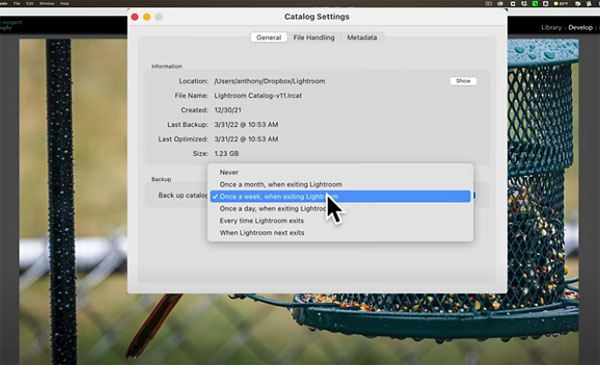Minimize the Catalog Settings window with yellow button
Screen dimensions: 600x365
(147, 17)
